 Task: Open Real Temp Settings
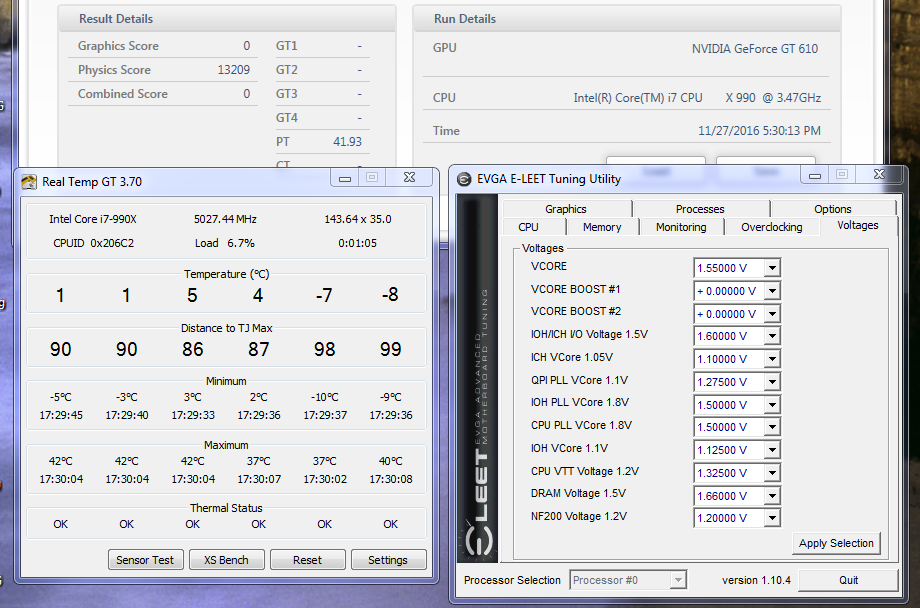388,560
